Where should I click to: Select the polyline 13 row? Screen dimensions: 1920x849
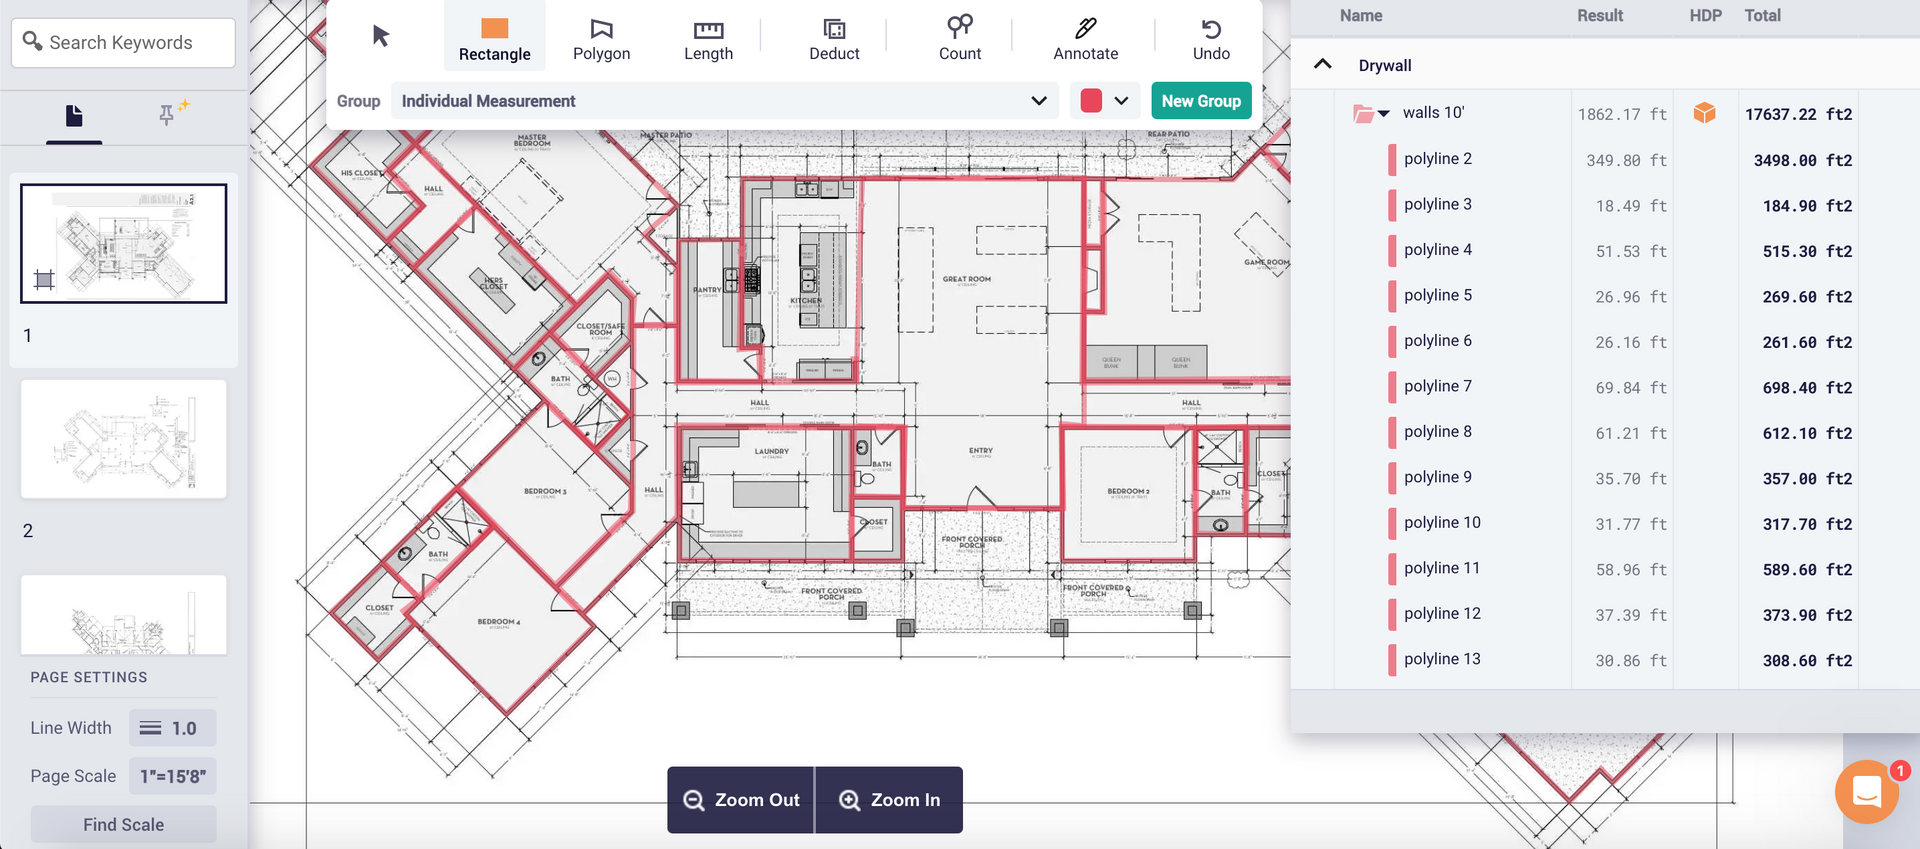(x=1596, y=660)
